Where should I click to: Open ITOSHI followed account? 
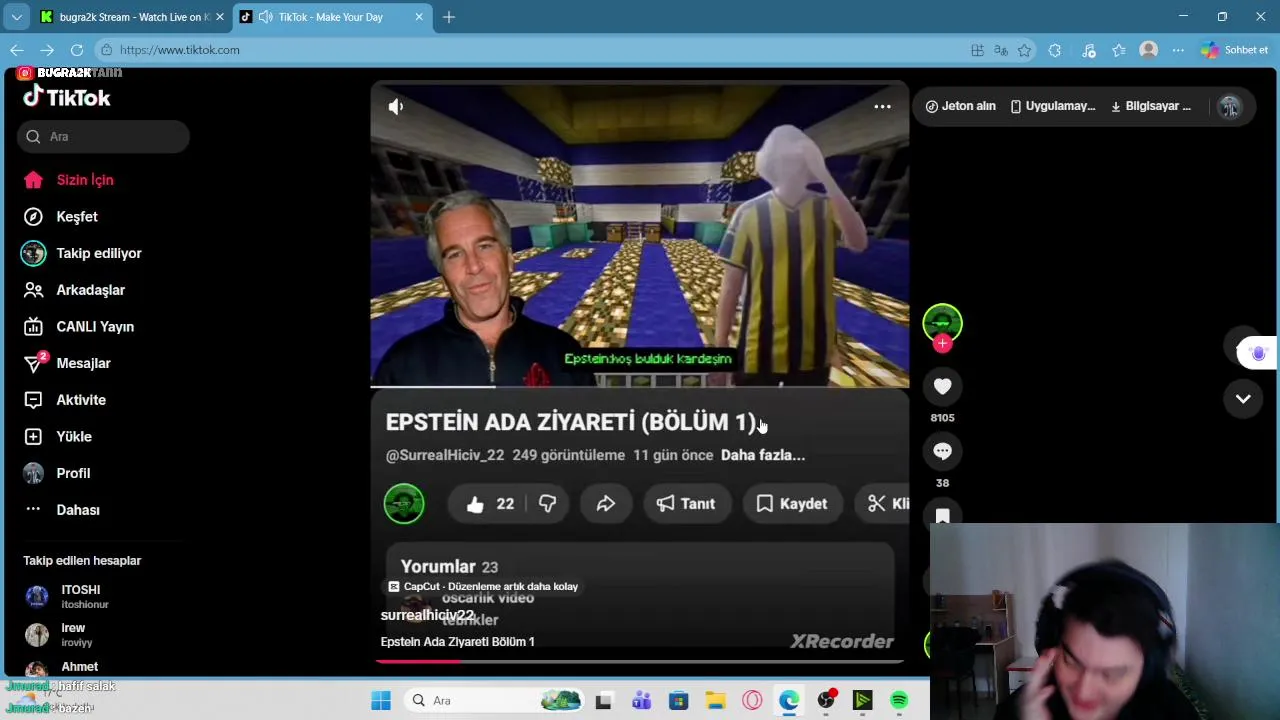(x=66, y=597)
